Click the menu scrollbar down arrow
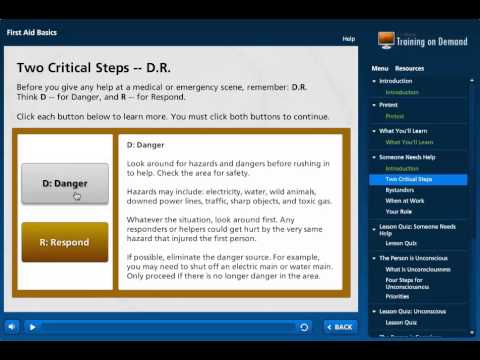The image size is (480, 360). pyautogui.click(x=472, y=332)
